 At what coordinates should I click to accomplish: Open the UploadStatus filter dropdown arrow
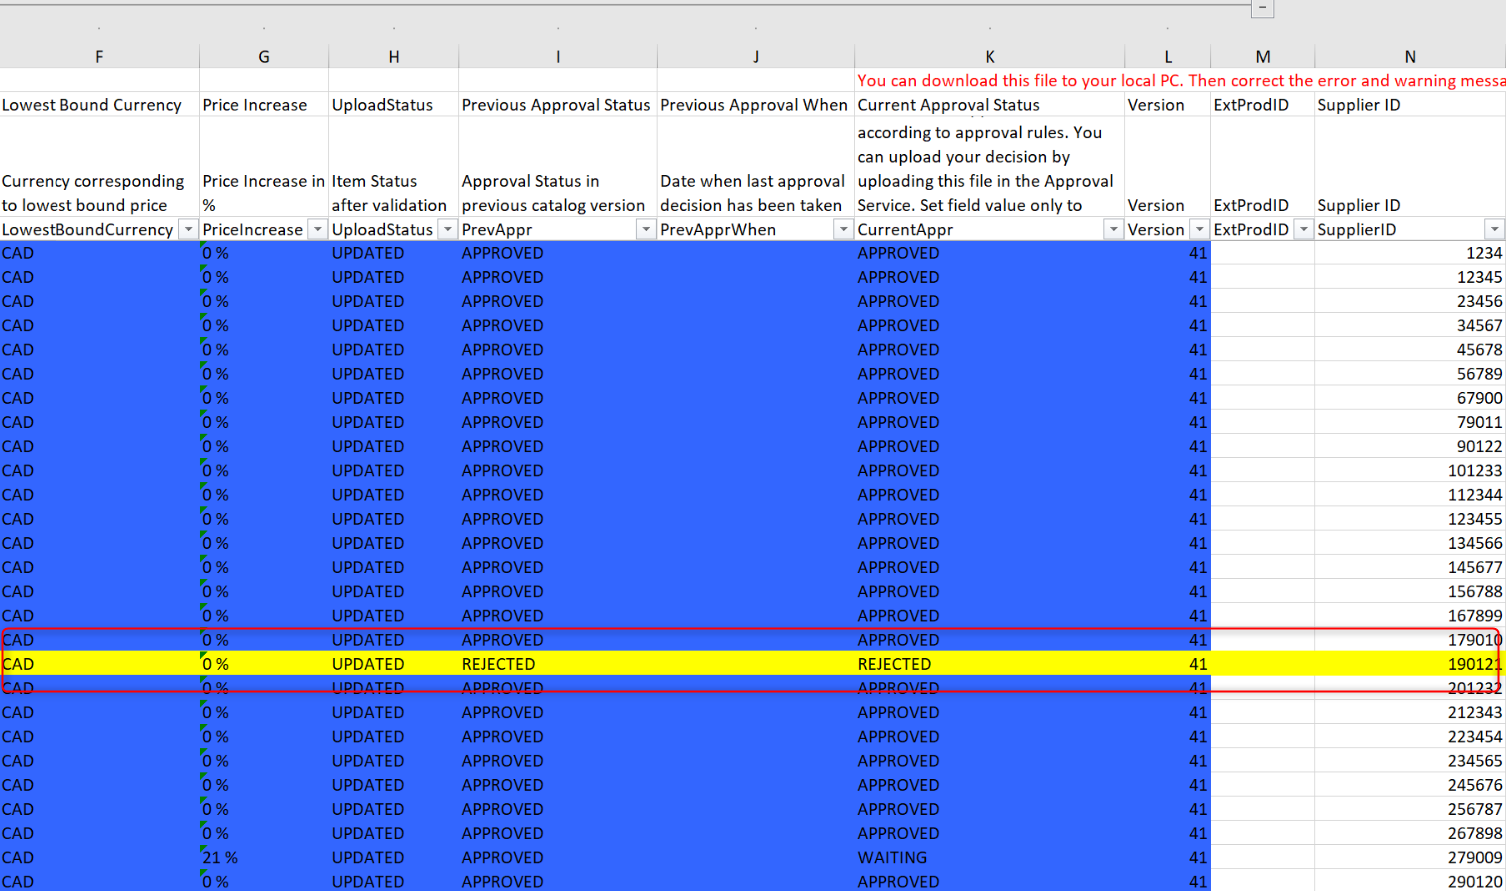coord(447,230)
